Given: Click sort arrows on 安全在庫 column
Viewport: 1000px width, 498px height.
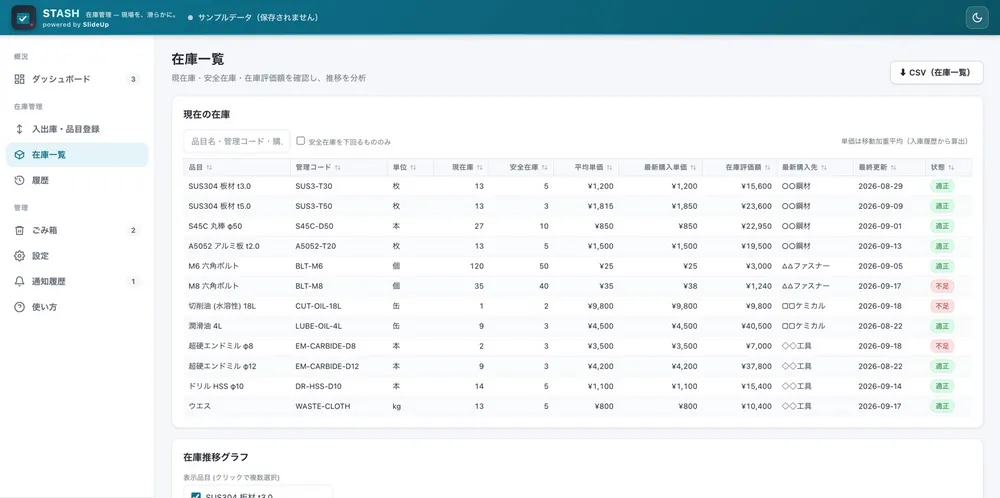Looking at the screenshot, I should click(545, 167).
